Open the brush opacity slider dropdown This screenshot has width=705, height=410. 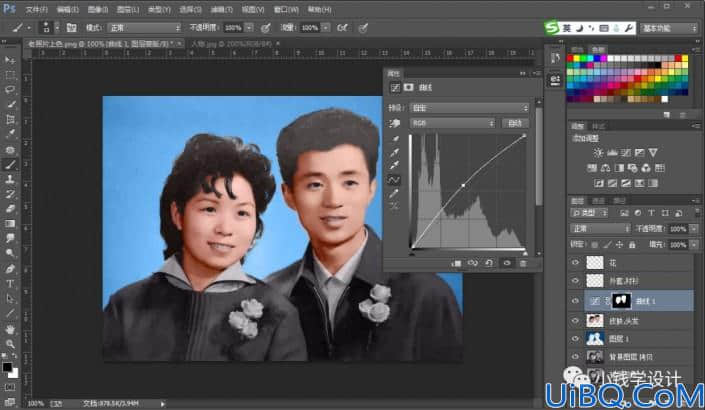click(x=249, y=28)
